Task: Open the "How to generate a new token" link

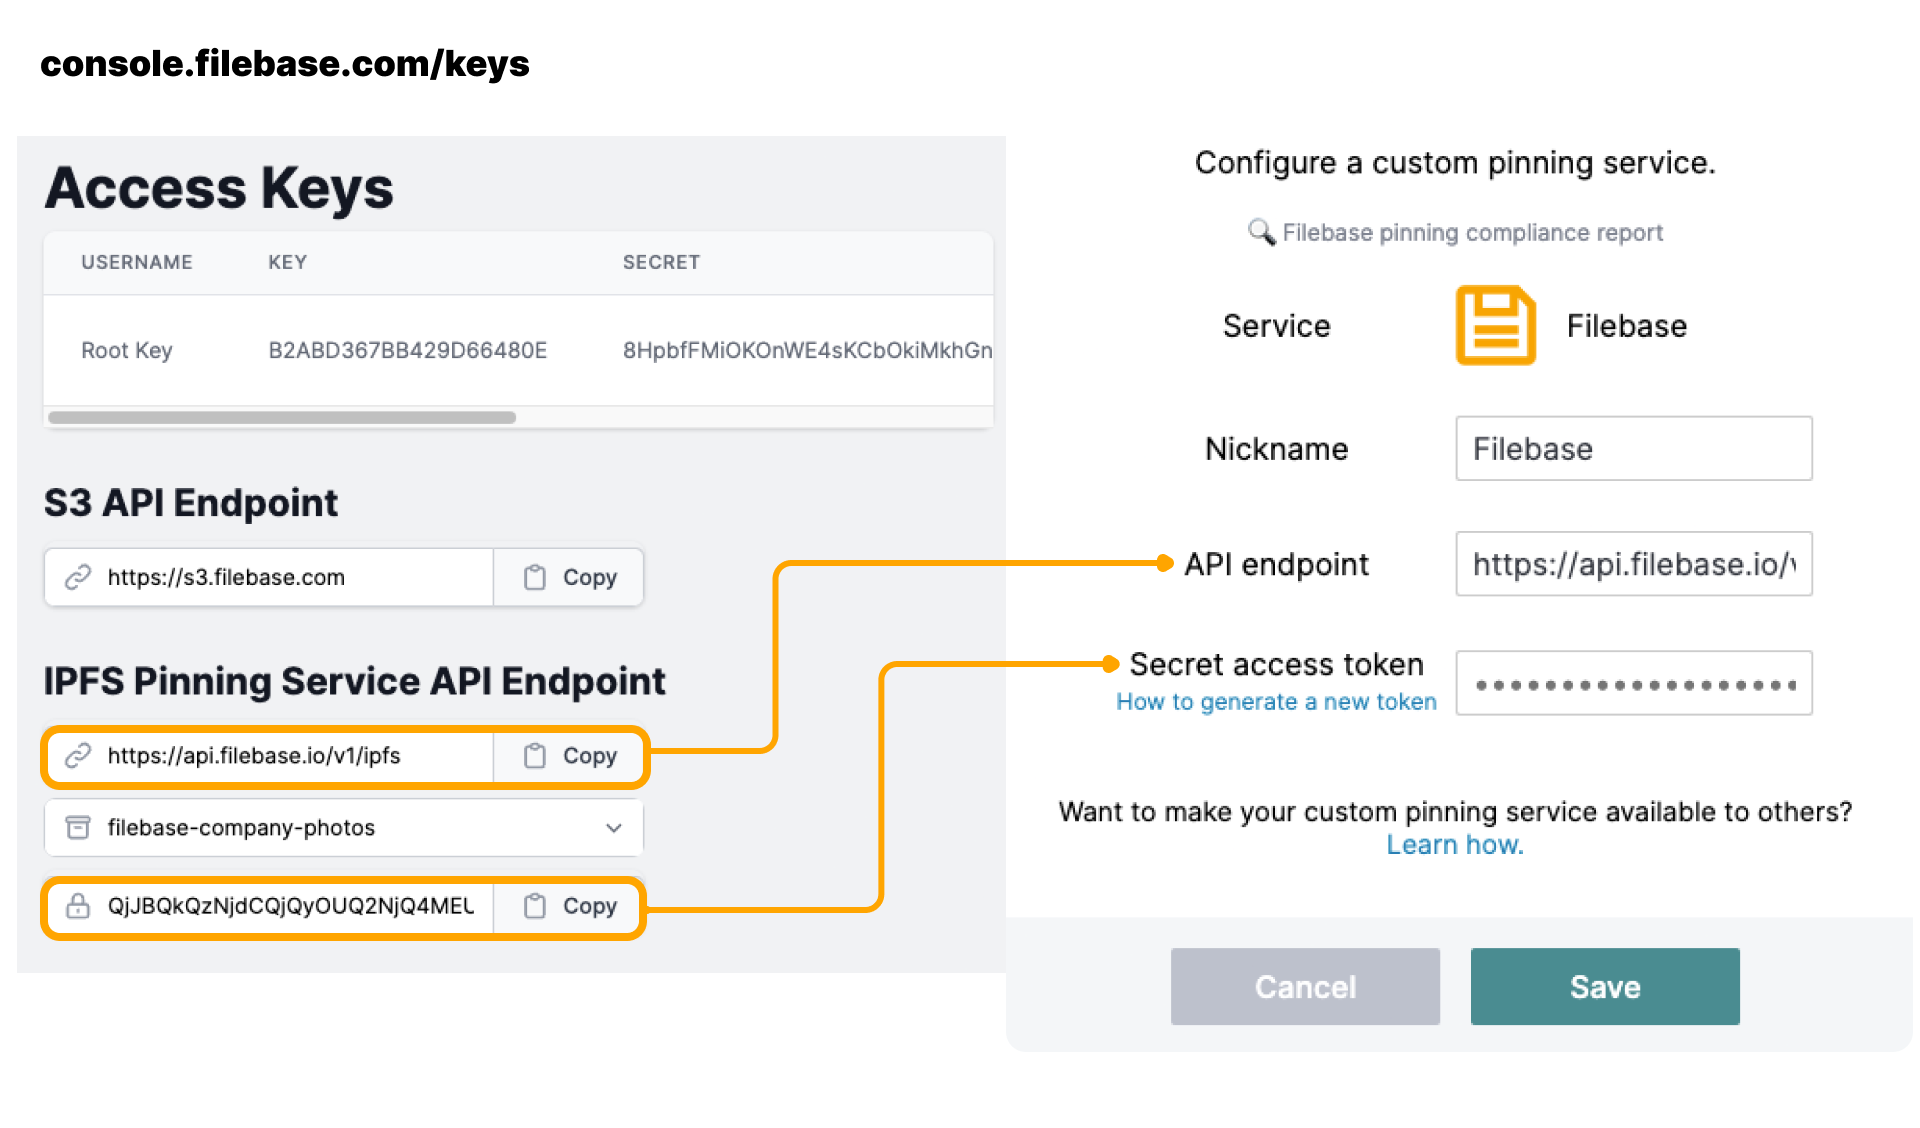Action: (x=1276, y=702)
